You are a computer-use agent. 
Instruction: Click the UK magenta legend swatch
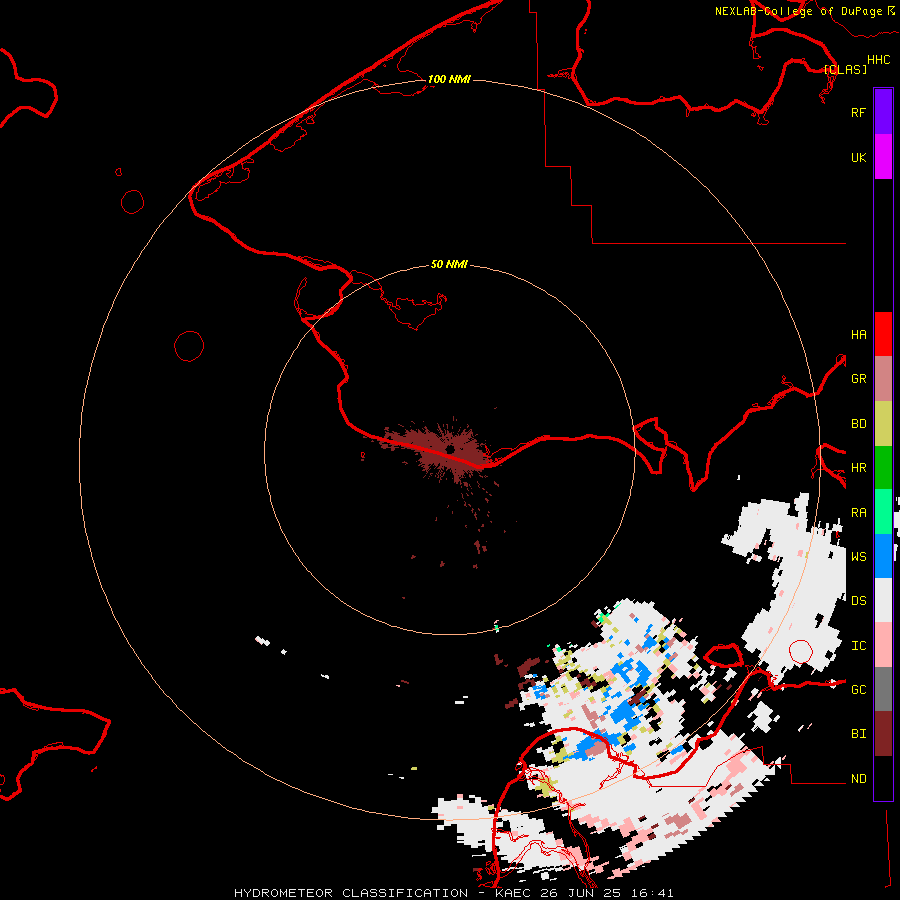tap(883, 157)
